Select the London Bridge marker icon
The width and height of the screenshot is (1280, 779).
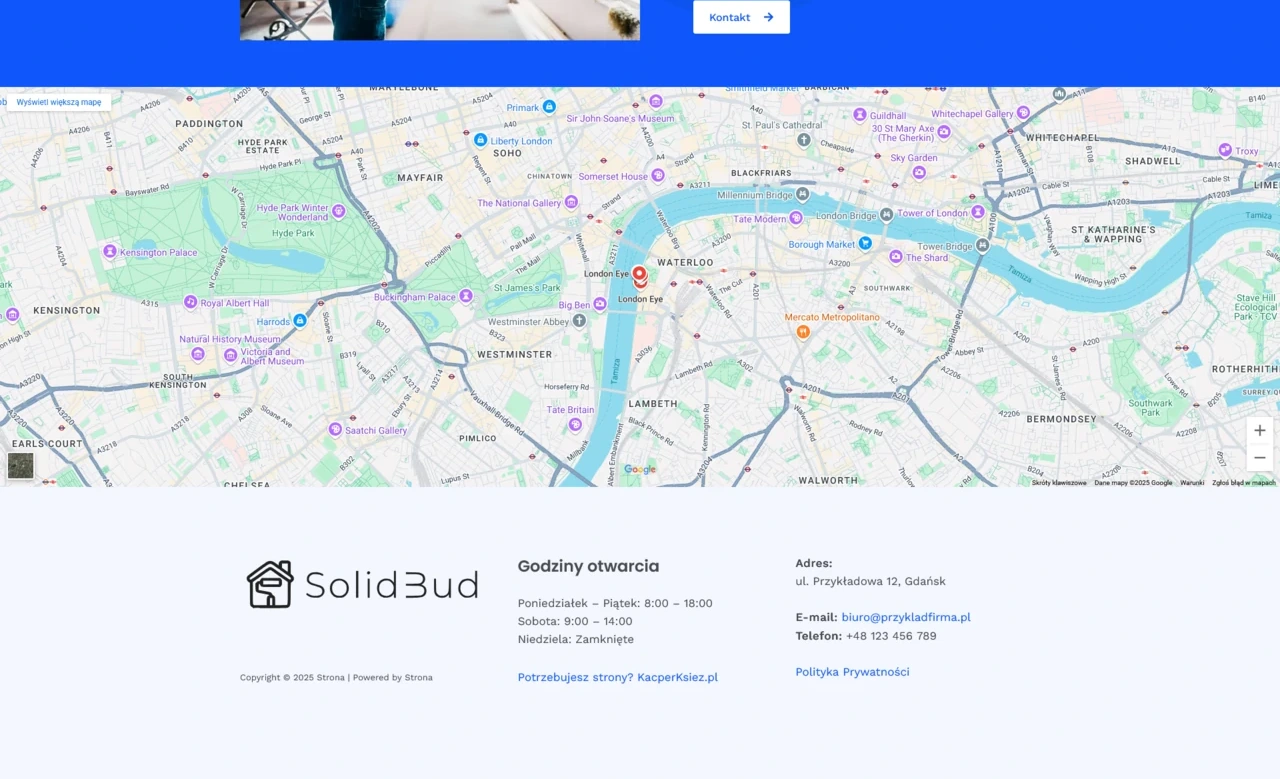[x=886, y=214]
